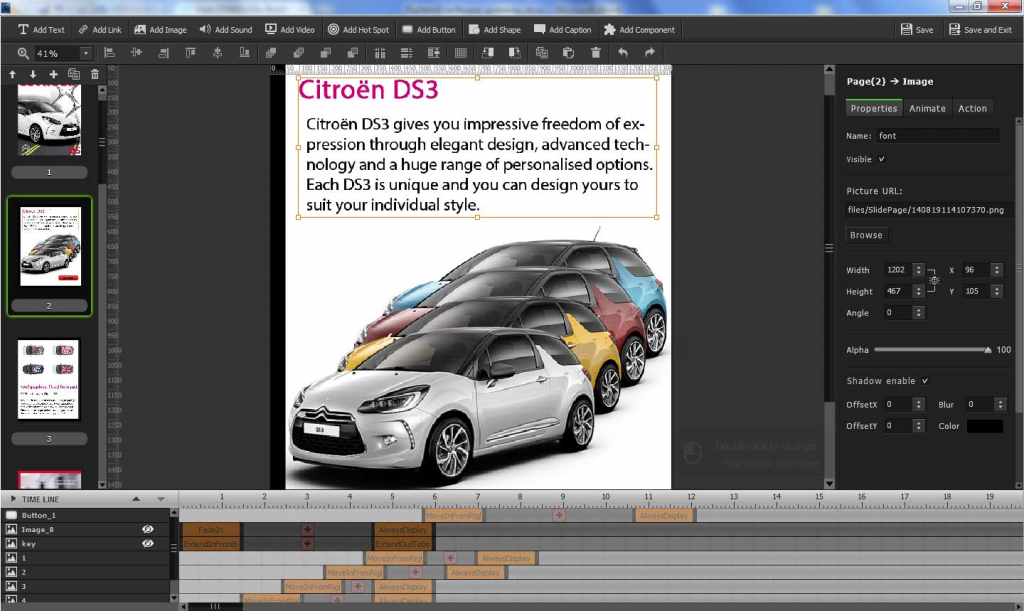The width and height of the screenshot is (1024, 611).
Task: Click the Picture URL field
Action: coord(929,210)
